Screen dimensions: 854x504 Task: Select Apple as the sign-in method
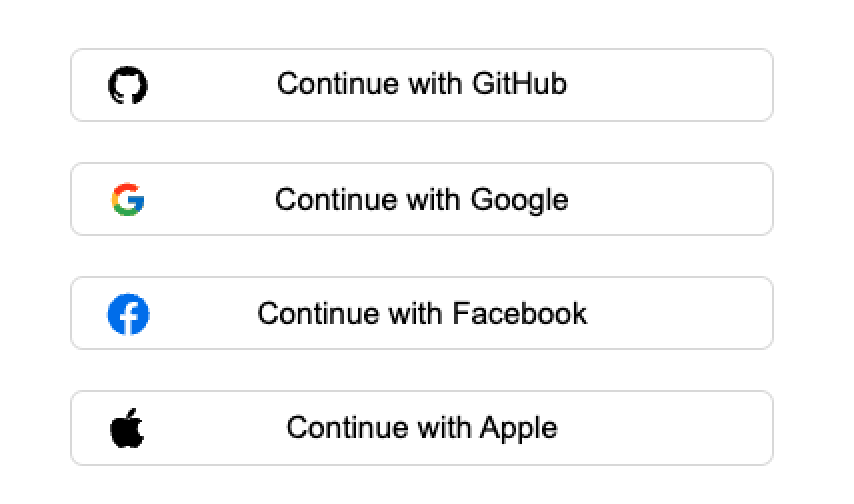pyautogui.click(x=421, y=428)
